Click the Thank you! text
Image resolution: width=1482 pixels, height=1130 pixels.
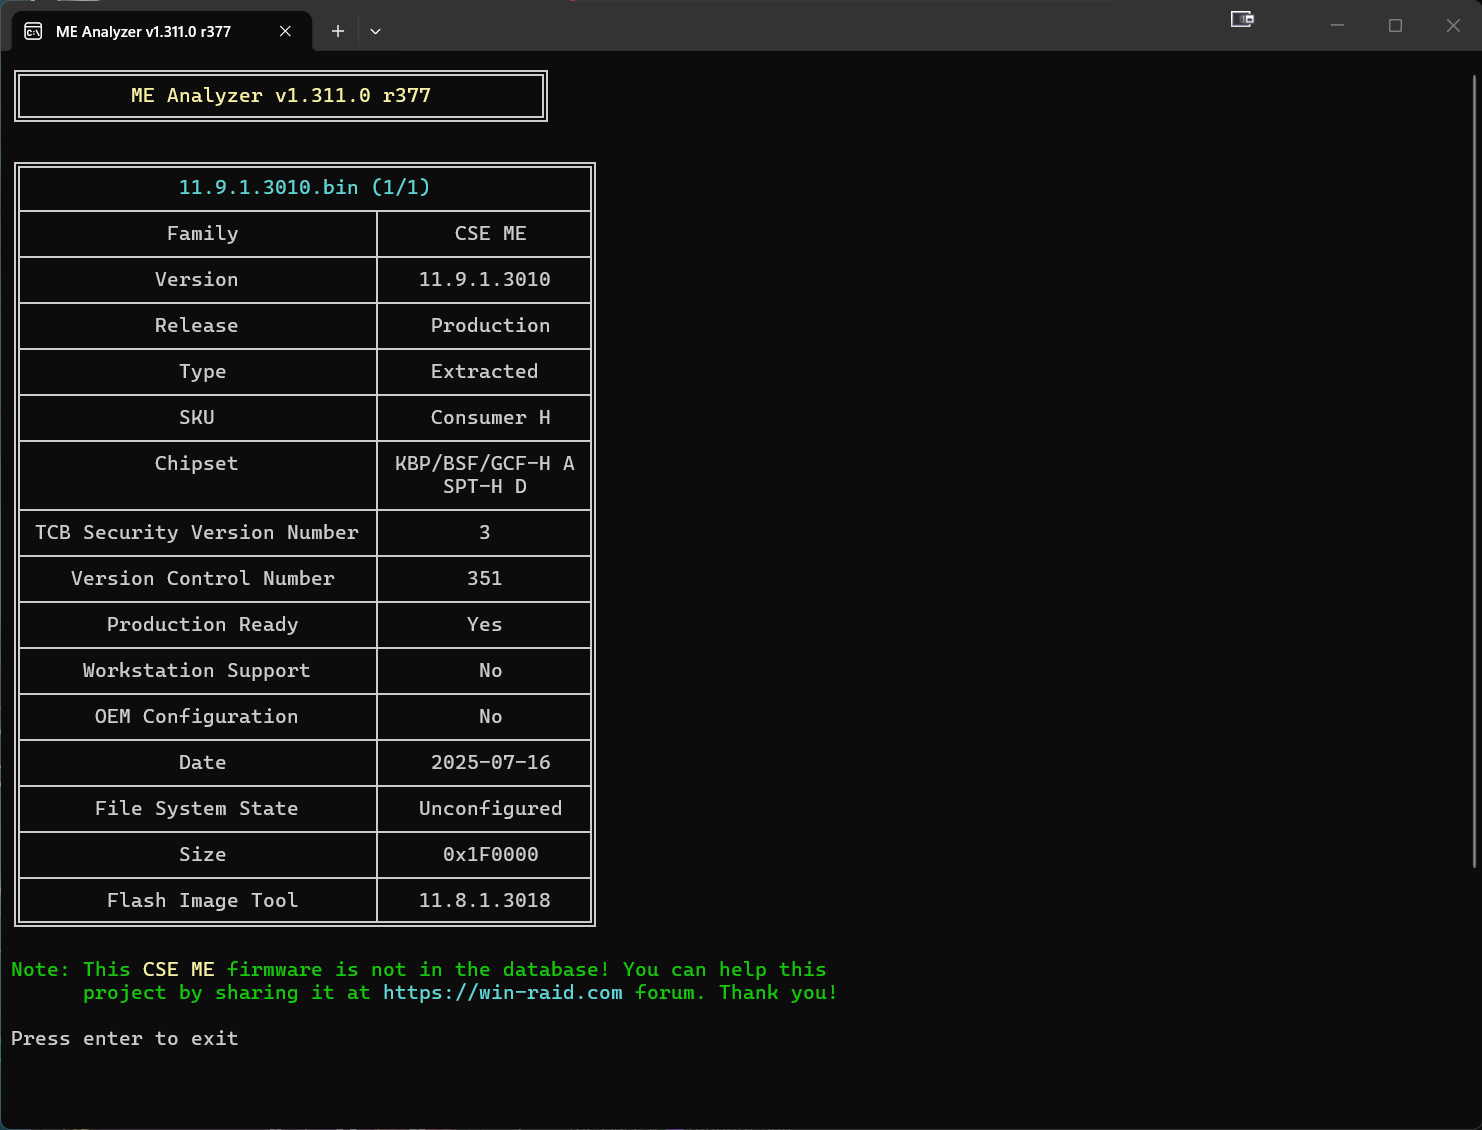tap(778, 993)
